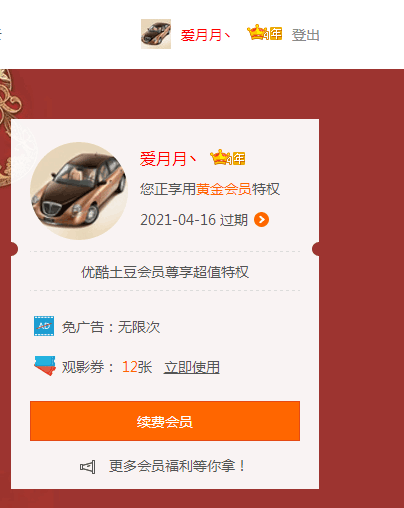Click the blue ad-free AD icon
This screenshot has height=508, width=404.
44,326
